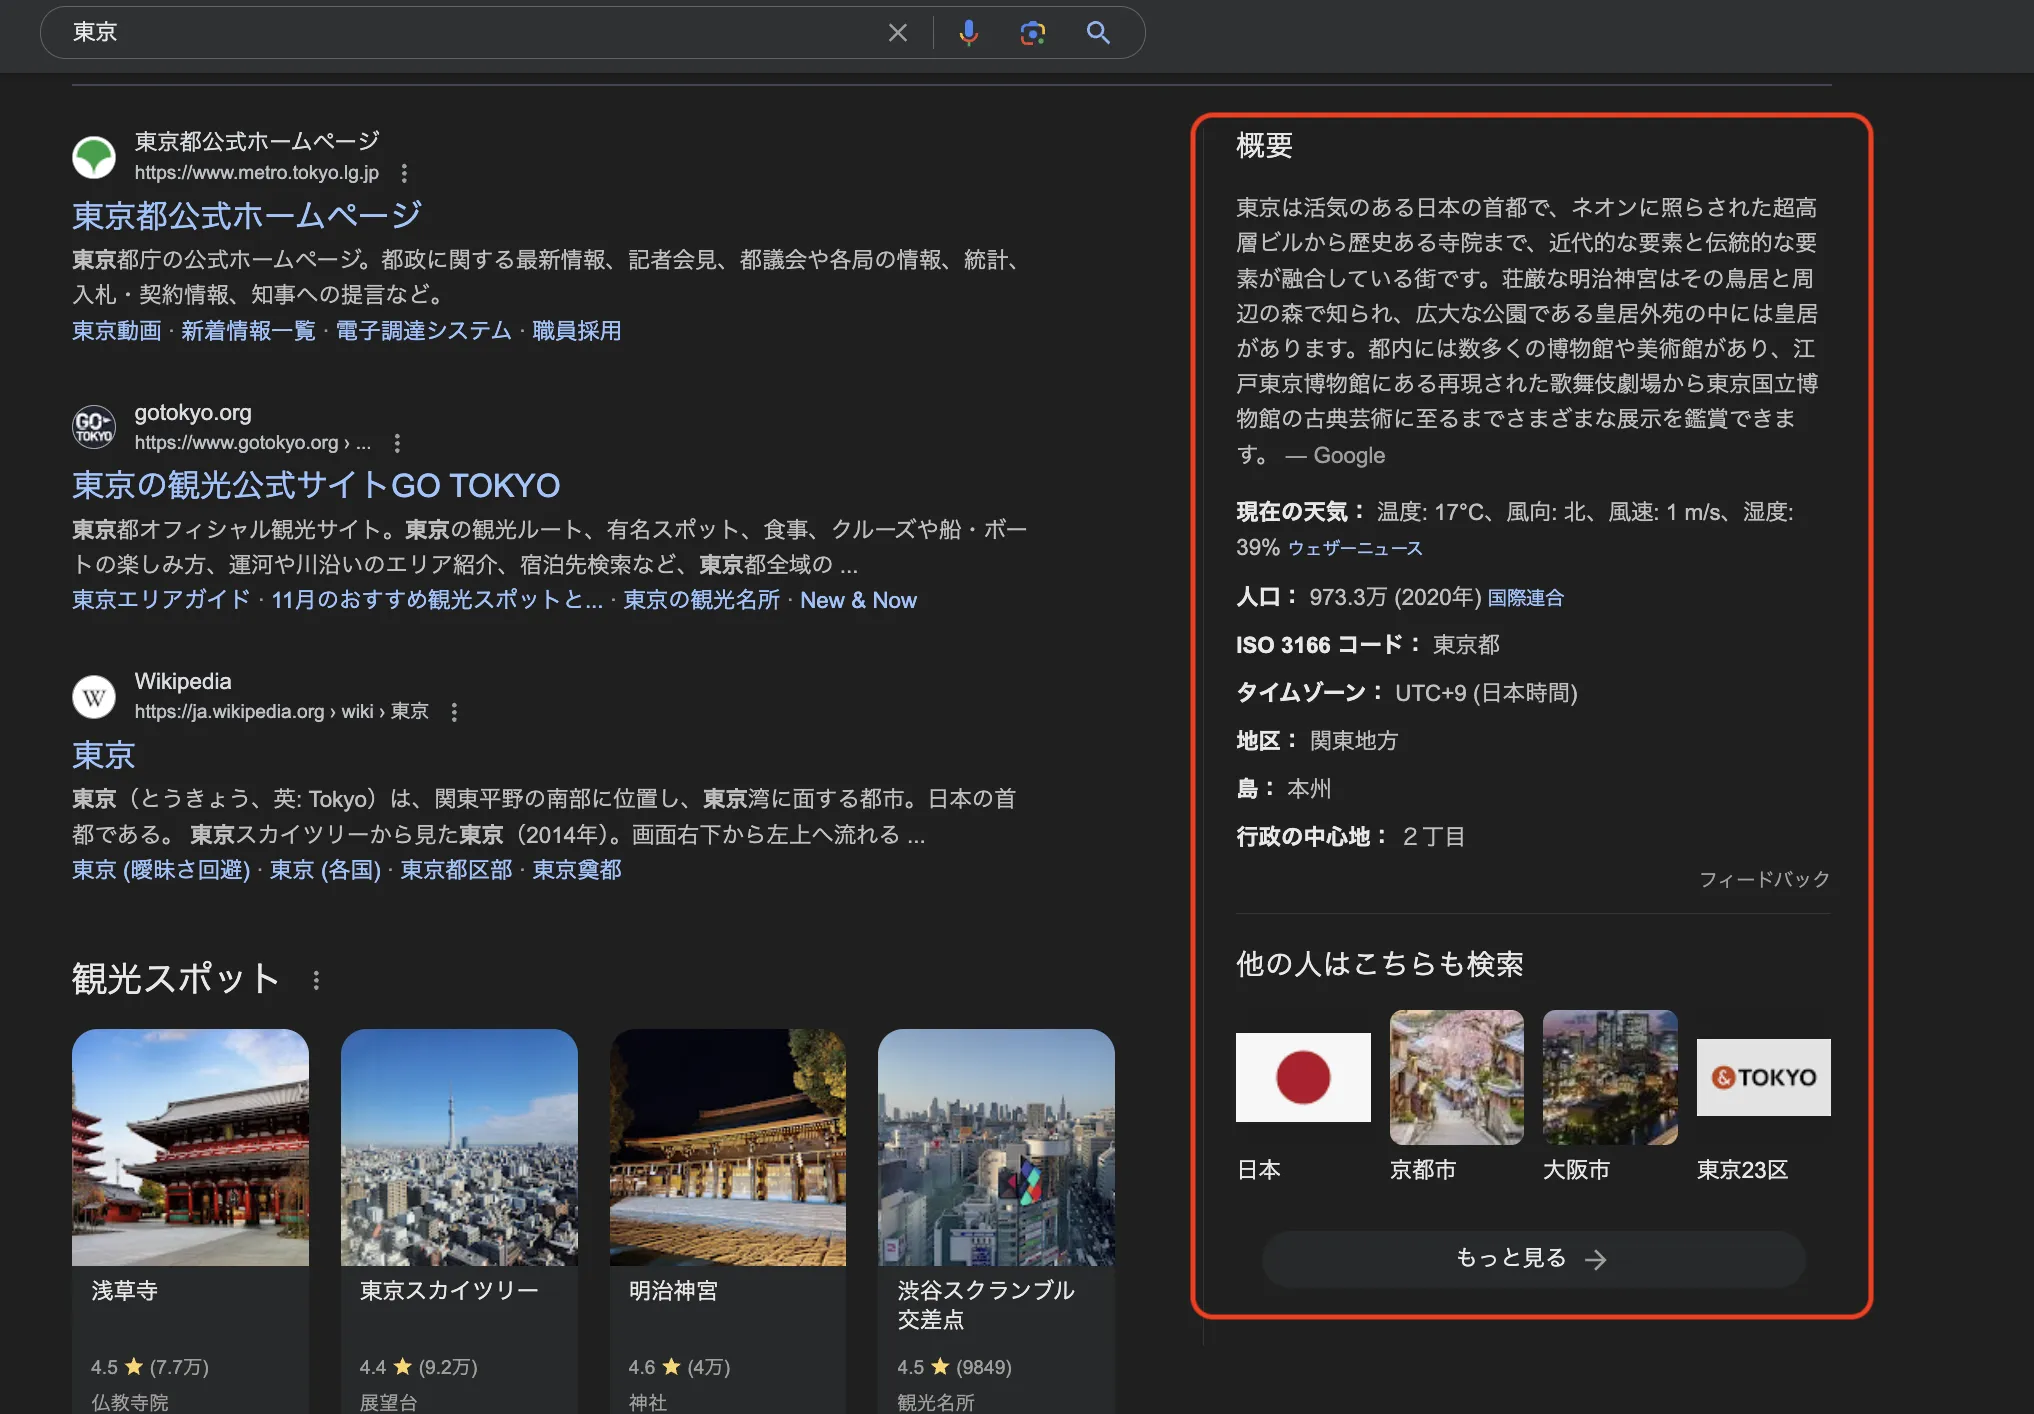Follow the 東京奠都 sitelink

tap(576, 870)
